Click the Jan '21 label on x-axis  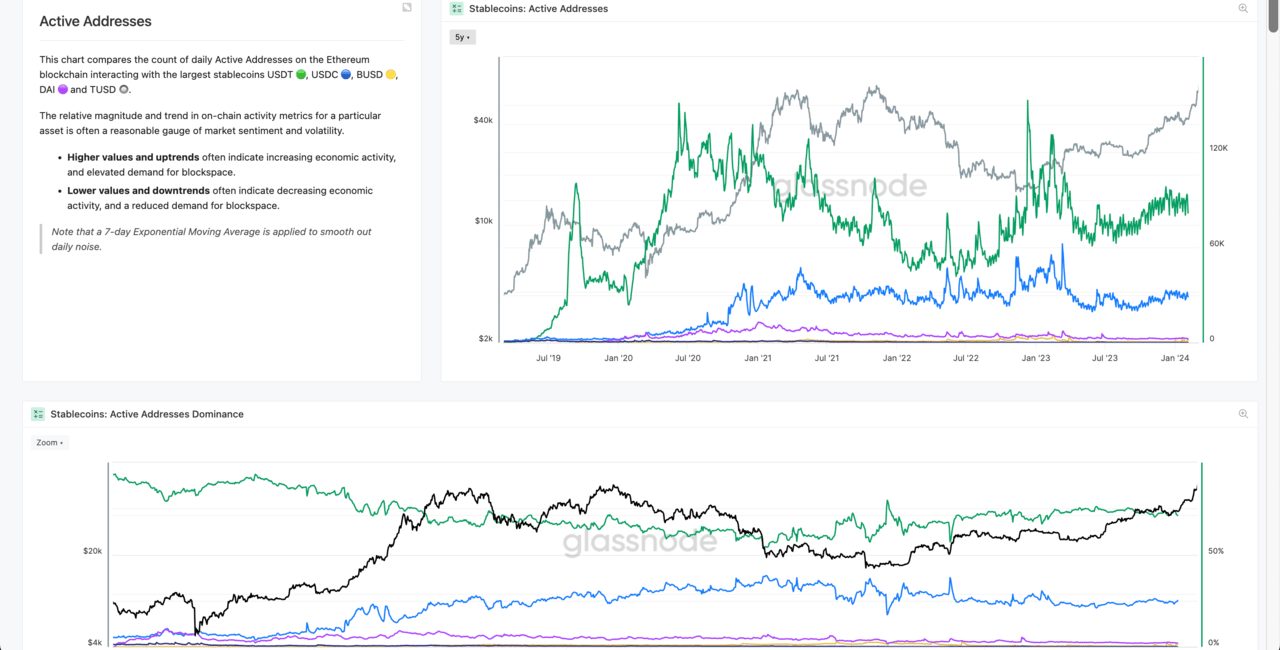(x=759, y=357)
